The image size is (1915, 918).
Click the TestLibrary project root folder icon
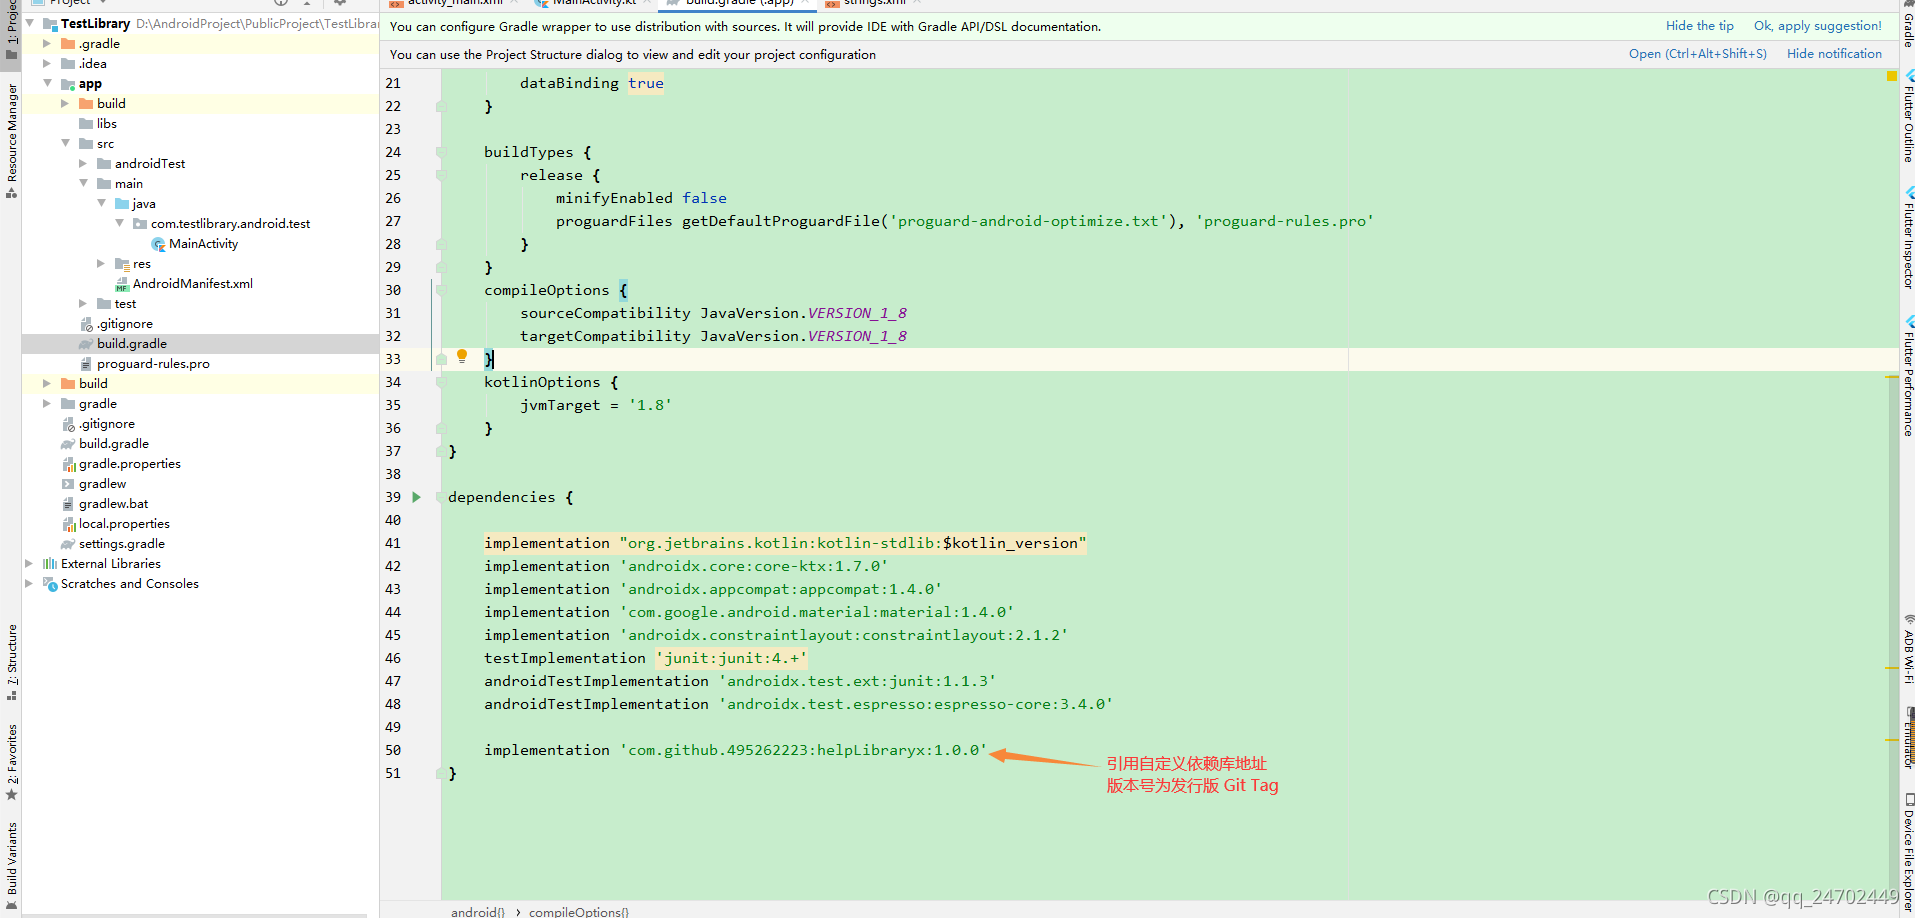pyautogui.click(x=50, y=24)
